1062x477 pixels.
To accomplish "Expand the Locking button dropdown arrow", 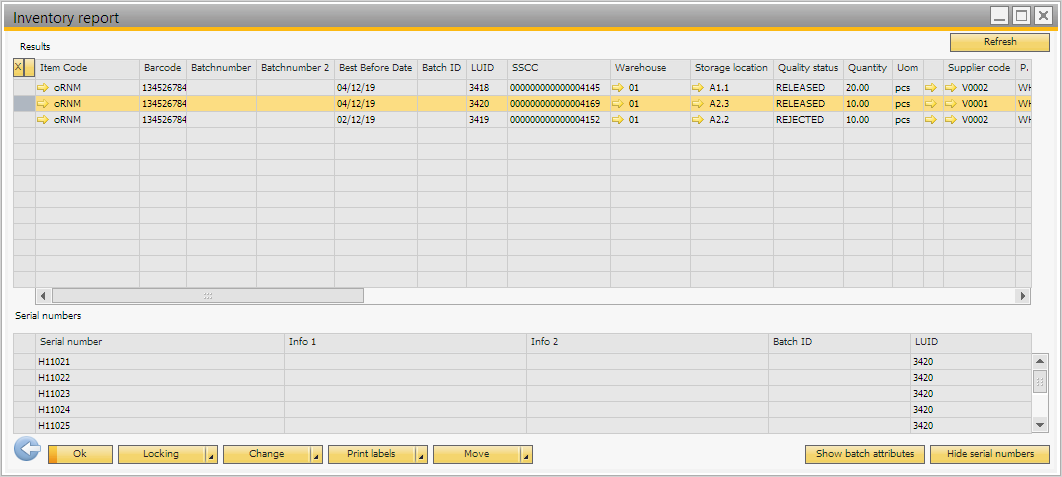I will coord(211,455).
